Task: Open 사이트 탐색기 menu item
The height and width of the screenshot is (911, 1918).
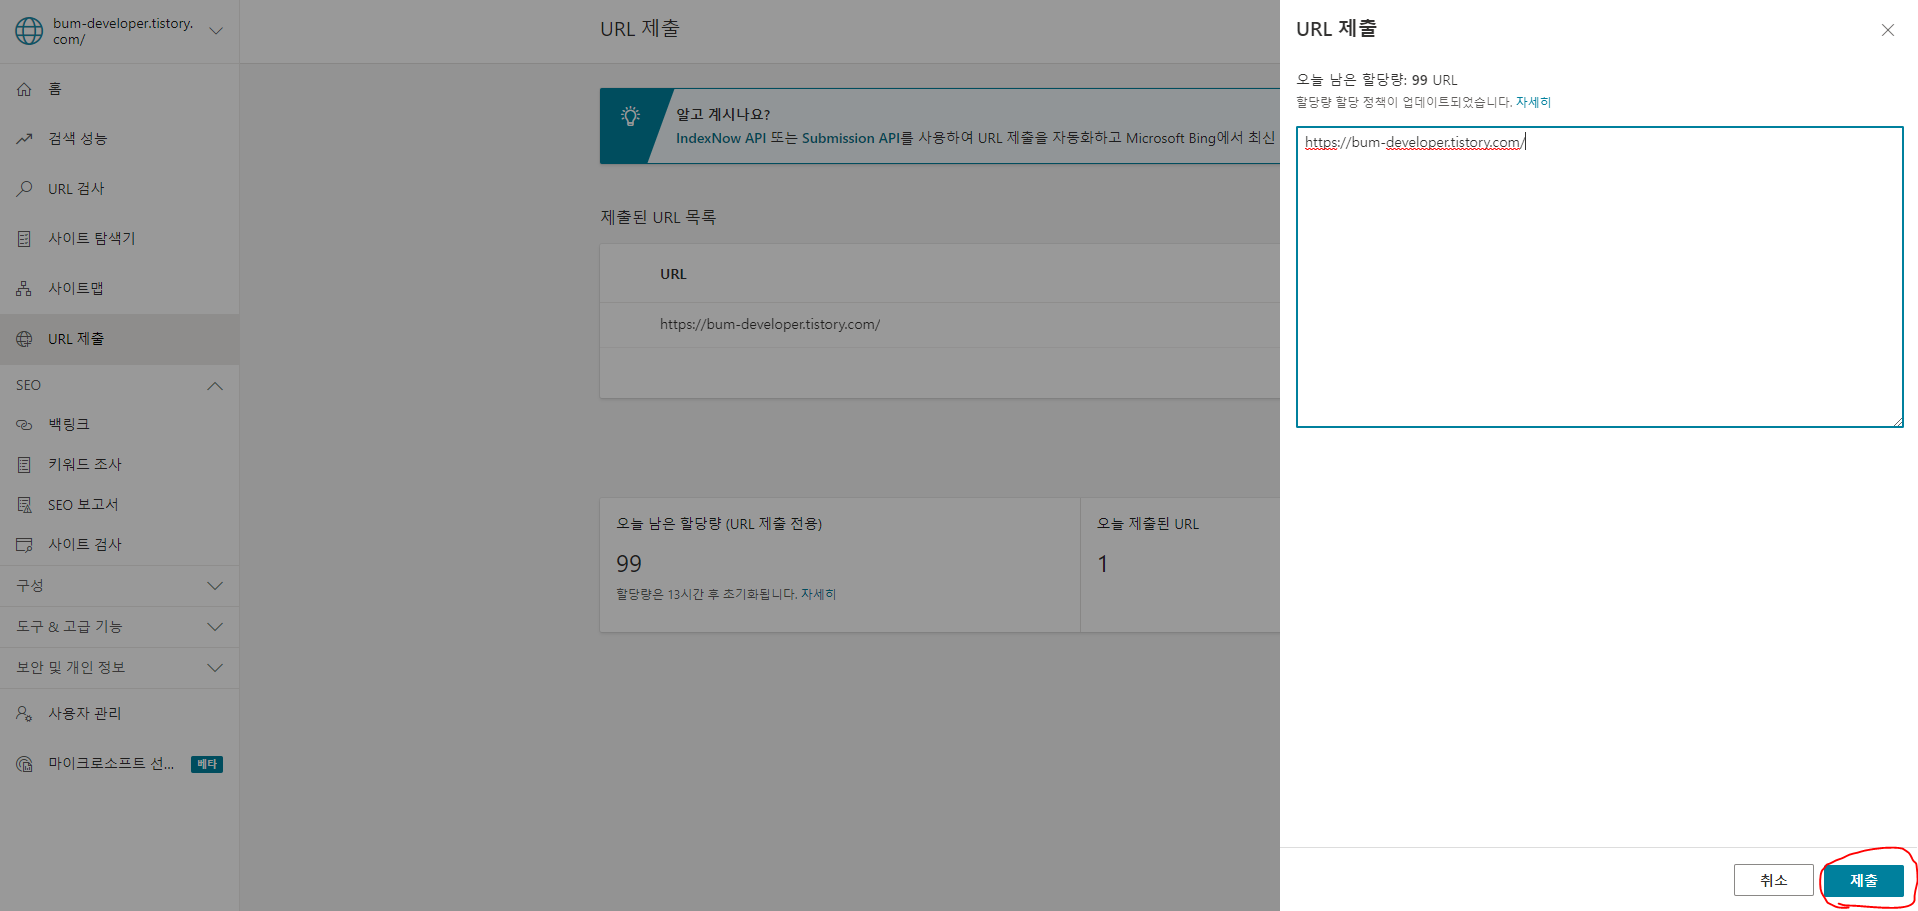Action: click(x=119, y=239)
